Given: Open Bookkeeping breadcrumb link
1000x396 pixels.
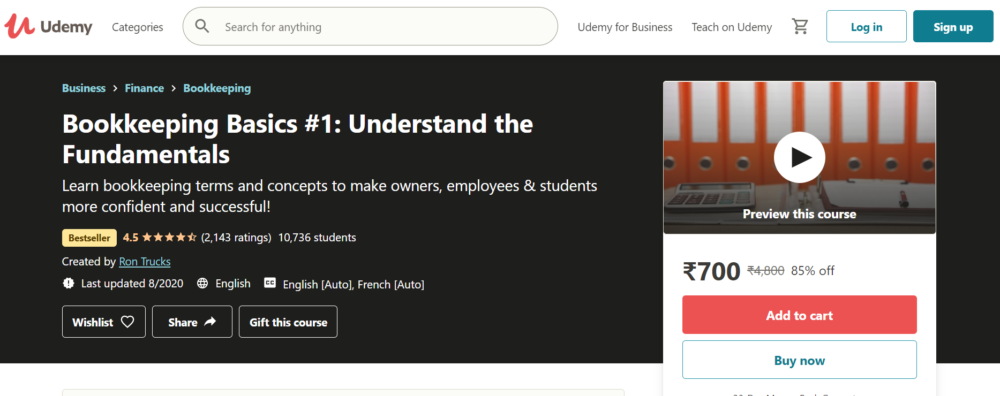Looking at the screenshot, I should click(217, 88).
